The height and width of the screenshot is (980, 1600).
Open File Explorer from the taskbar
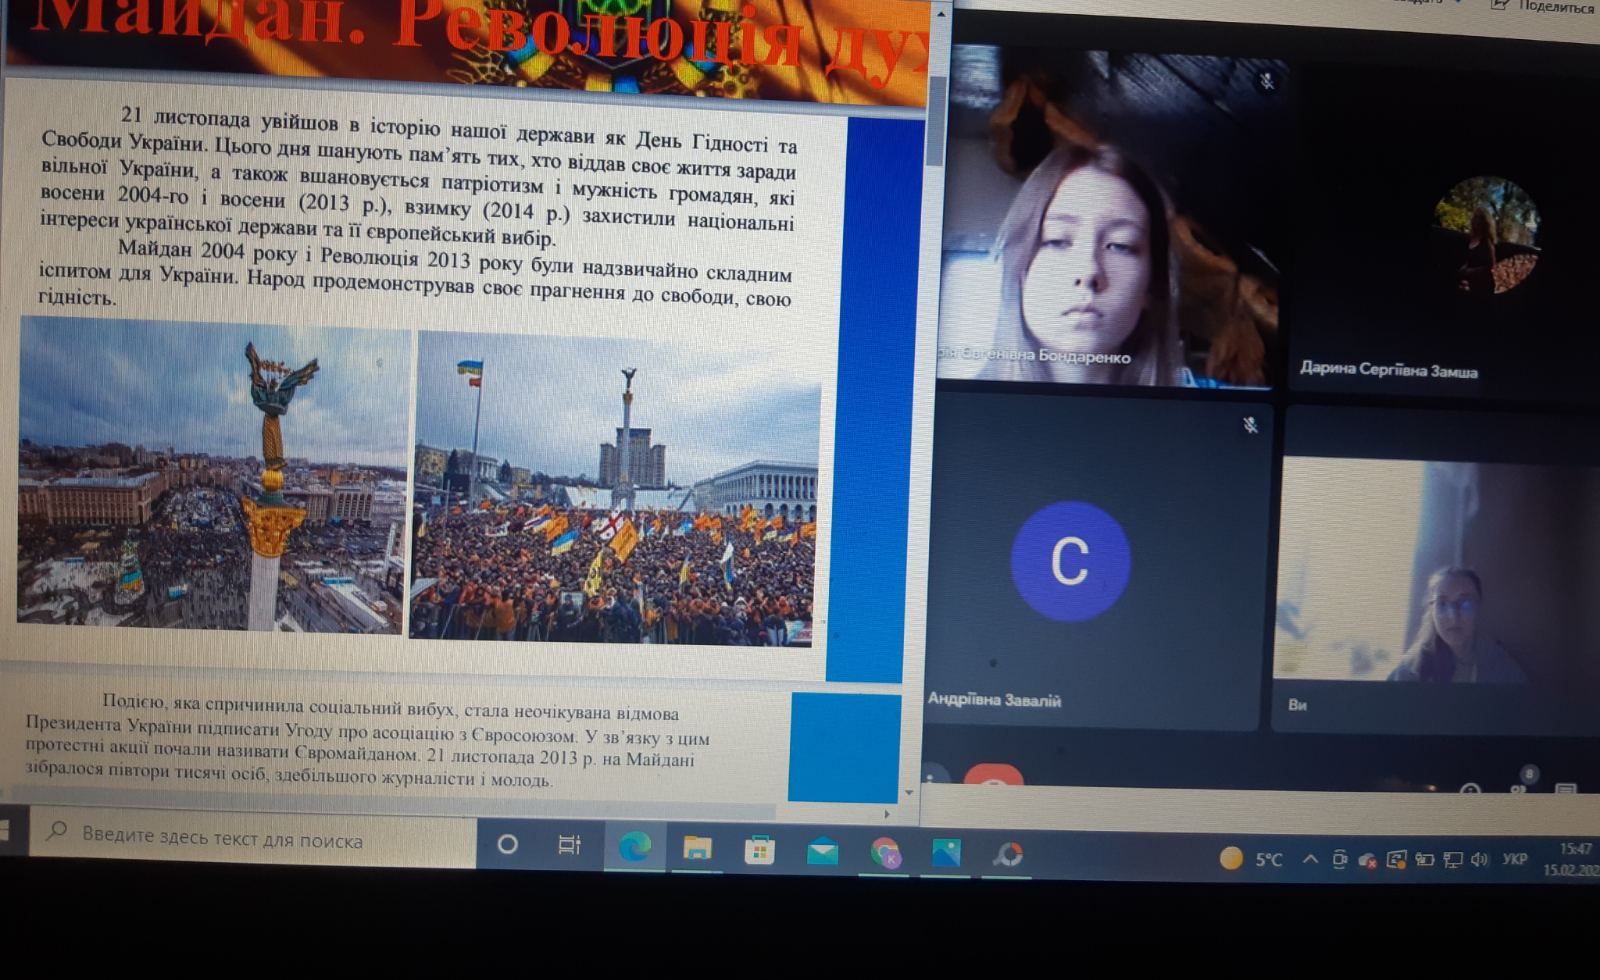point(697,849)
